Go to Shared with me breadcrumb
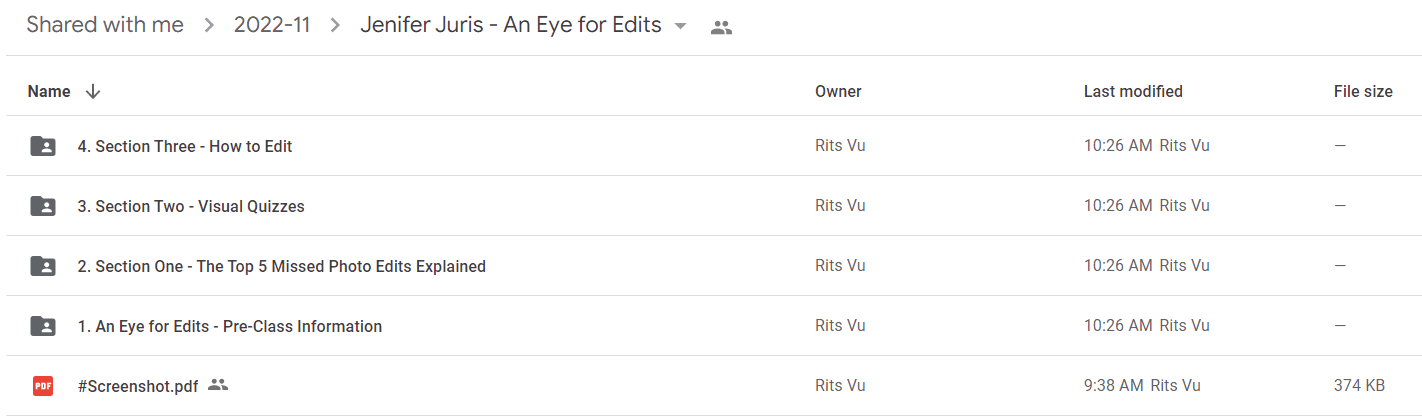The height and width of the screenshot is (418, 1422). pyautogui.click(x=105, y=26)
